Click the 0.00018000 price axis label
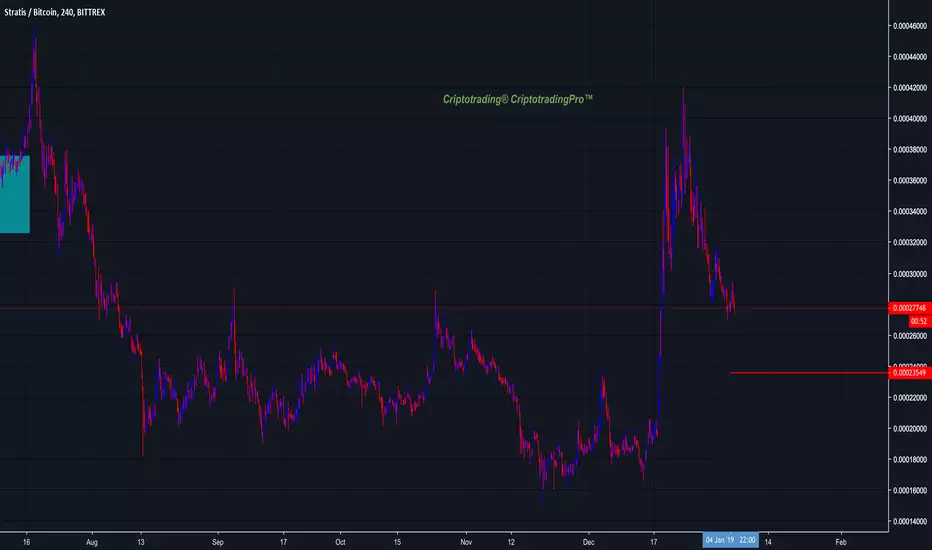 pyautogui.click(x=910, y=460)
